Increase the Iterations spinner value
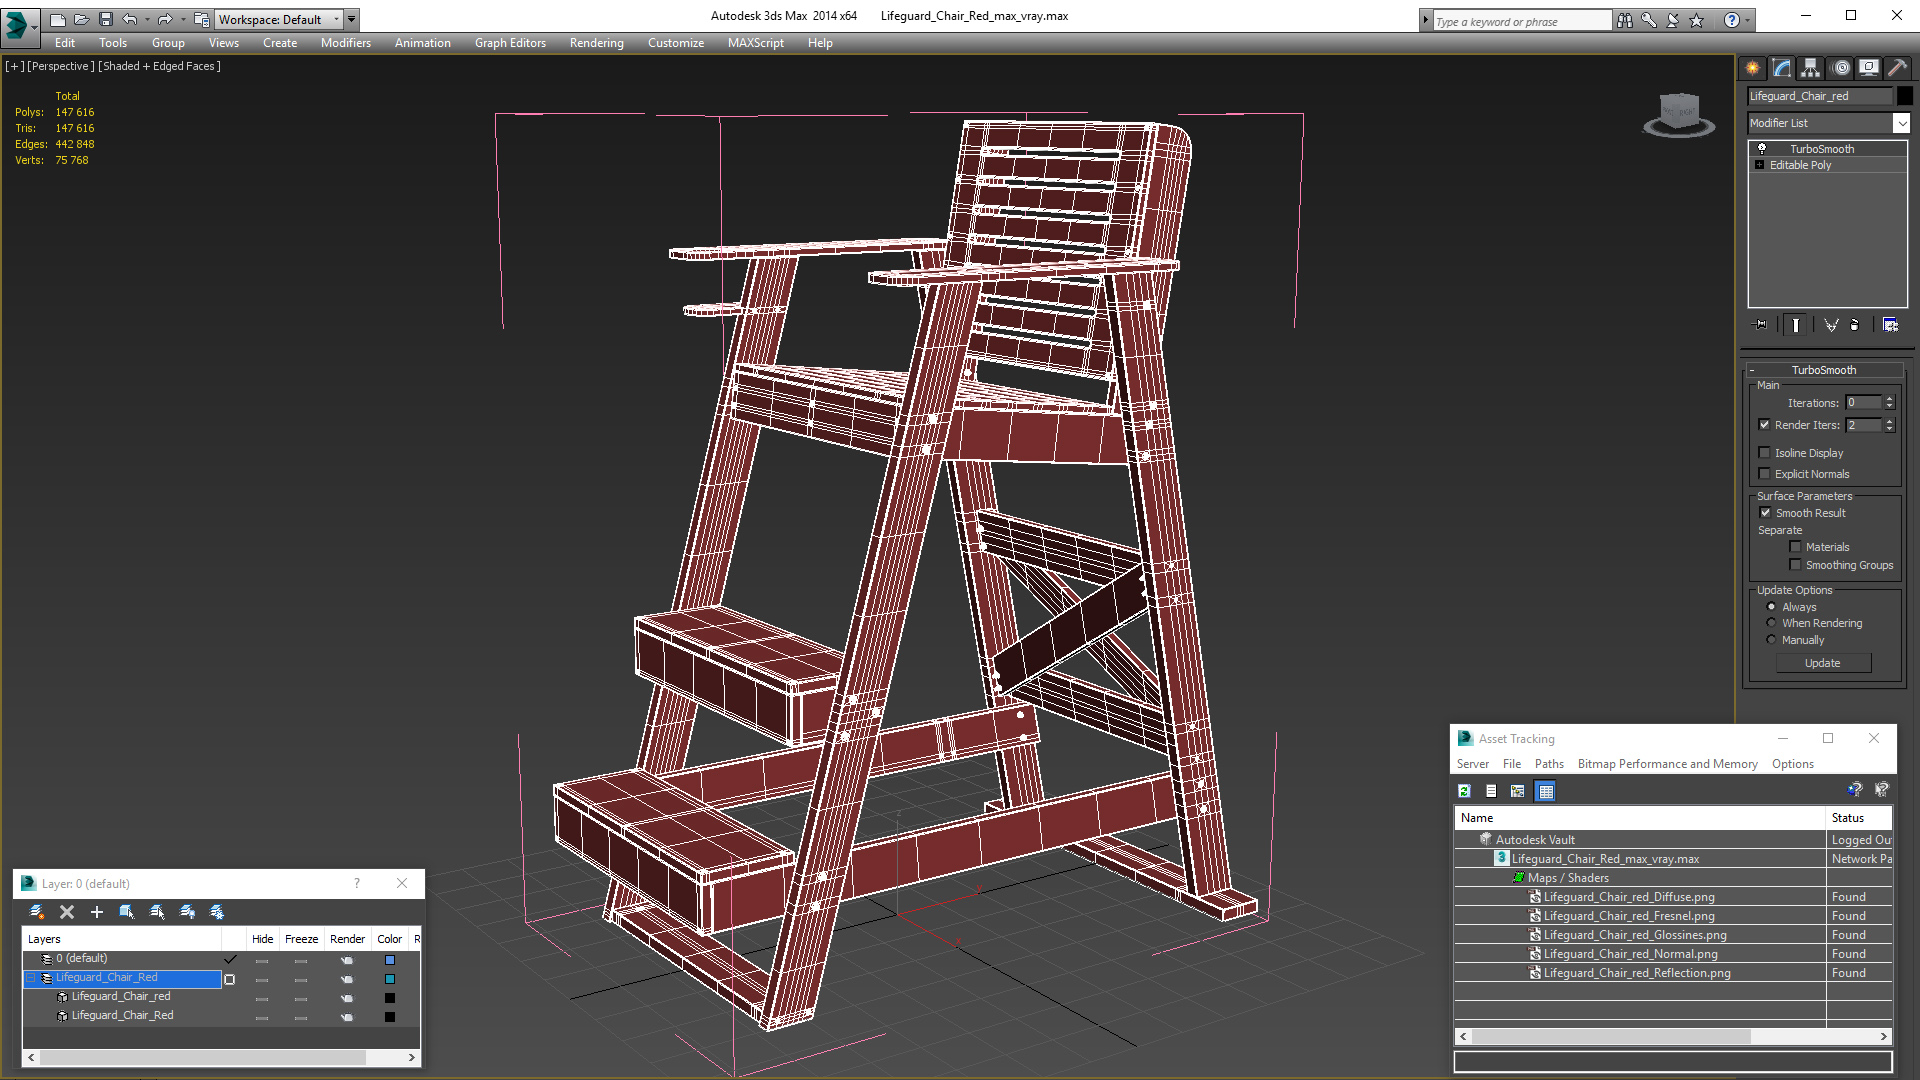The image size is (1920, 1080). click(x=1890, y=399)
